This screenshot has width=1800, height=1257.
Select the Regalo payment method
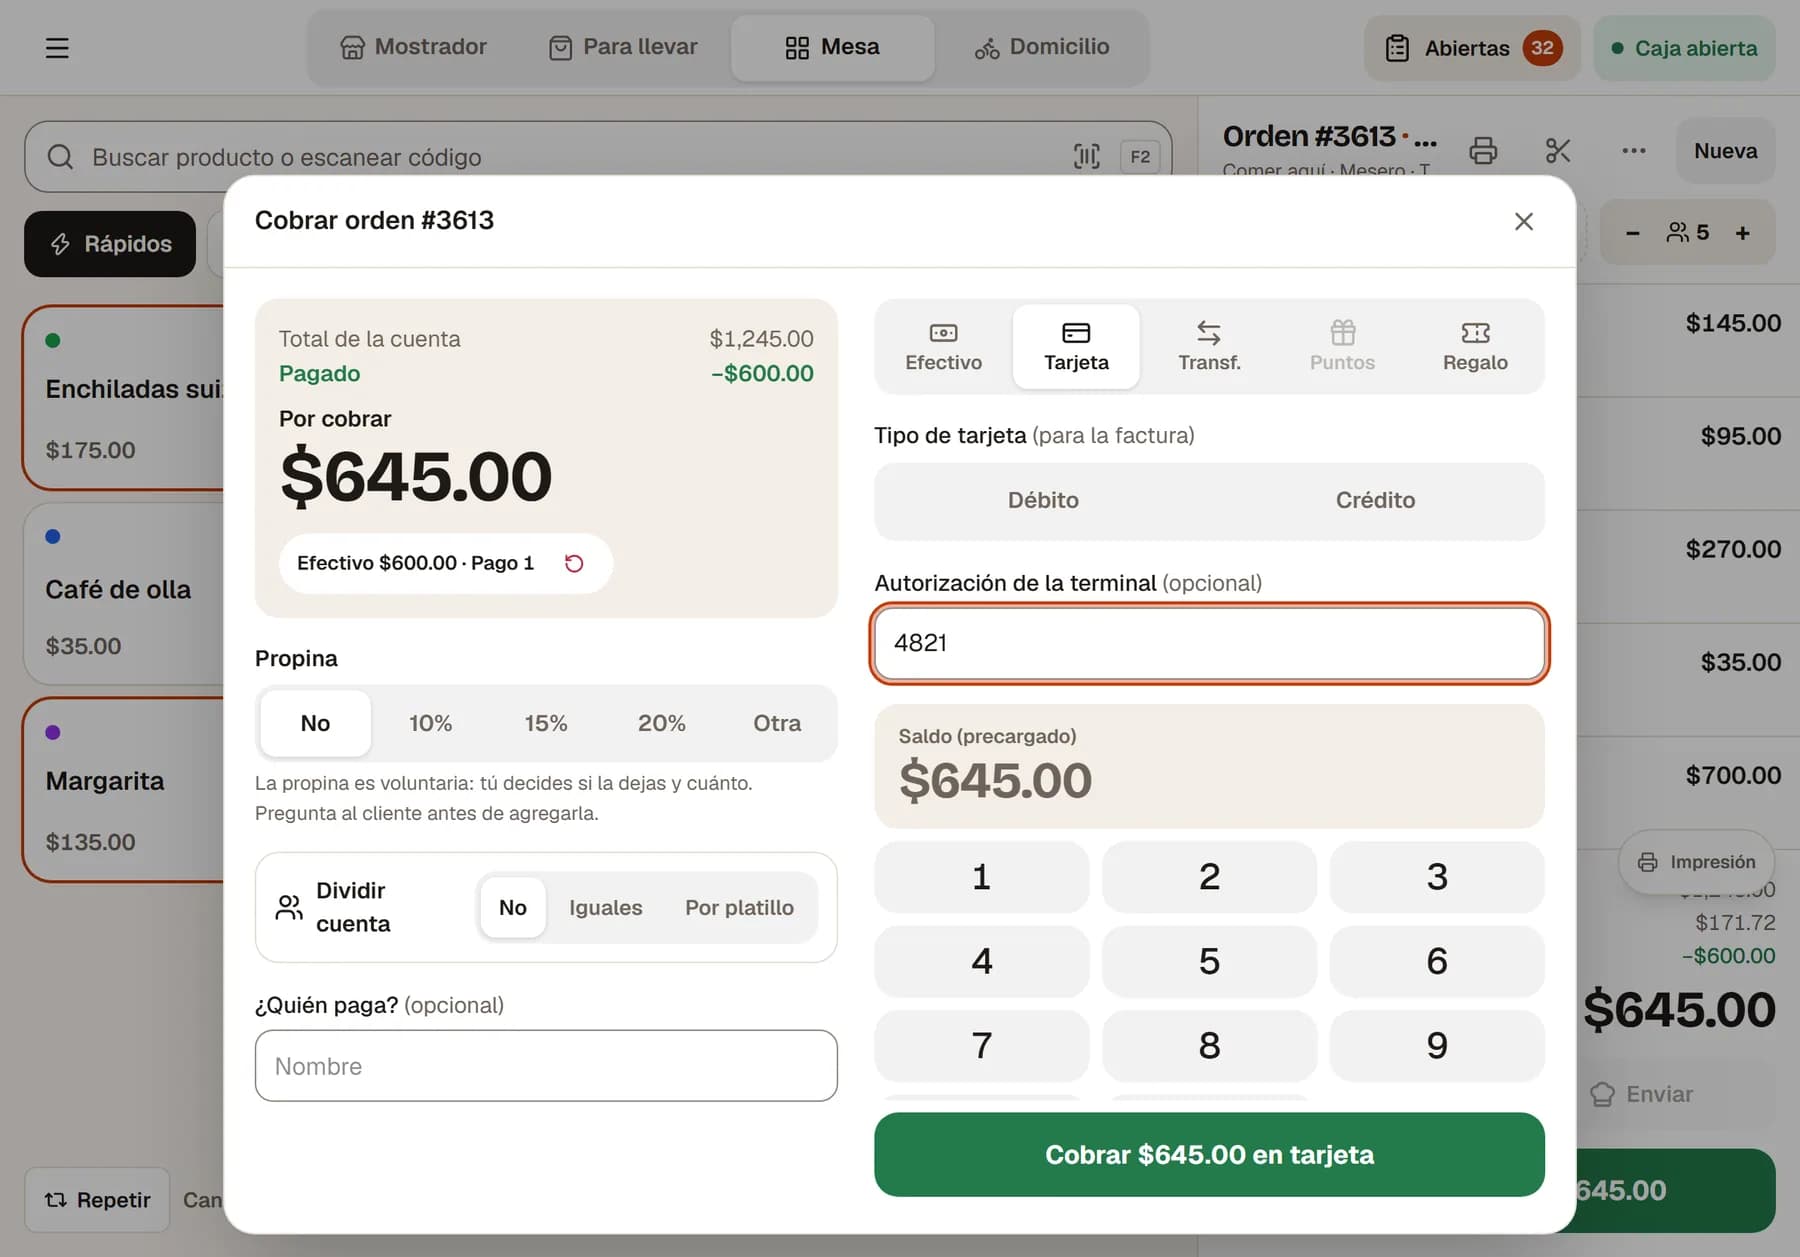[1475, 346]
